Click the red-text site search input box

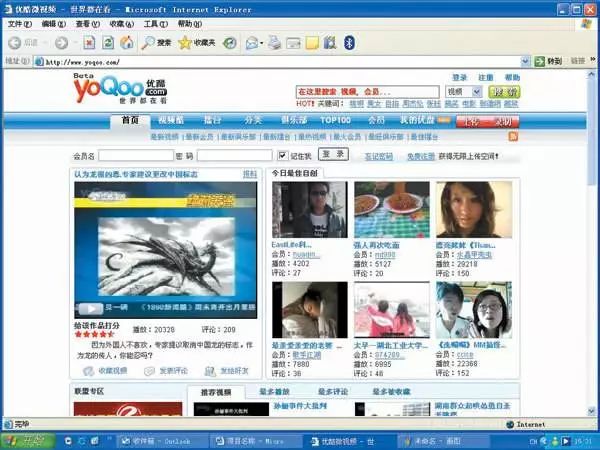click(x=367, y=92)
